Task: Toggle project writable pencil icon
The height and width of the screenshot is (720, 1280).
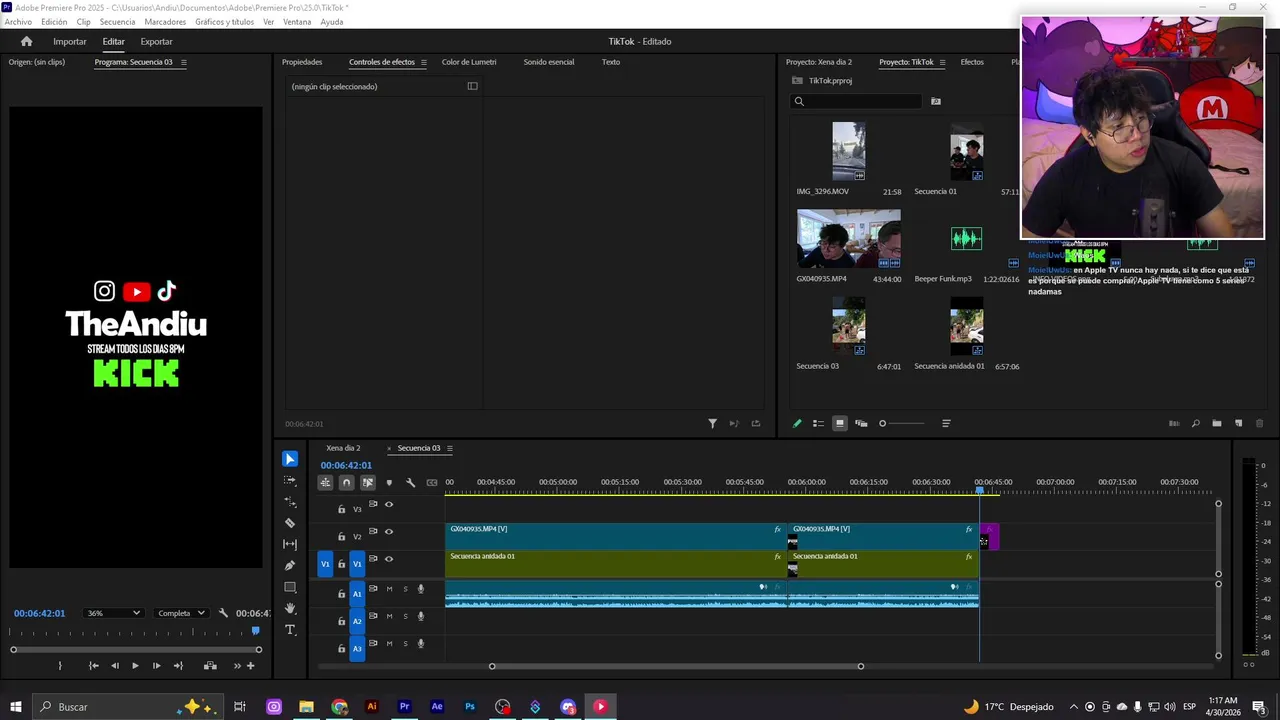Action: coord(797,424)
